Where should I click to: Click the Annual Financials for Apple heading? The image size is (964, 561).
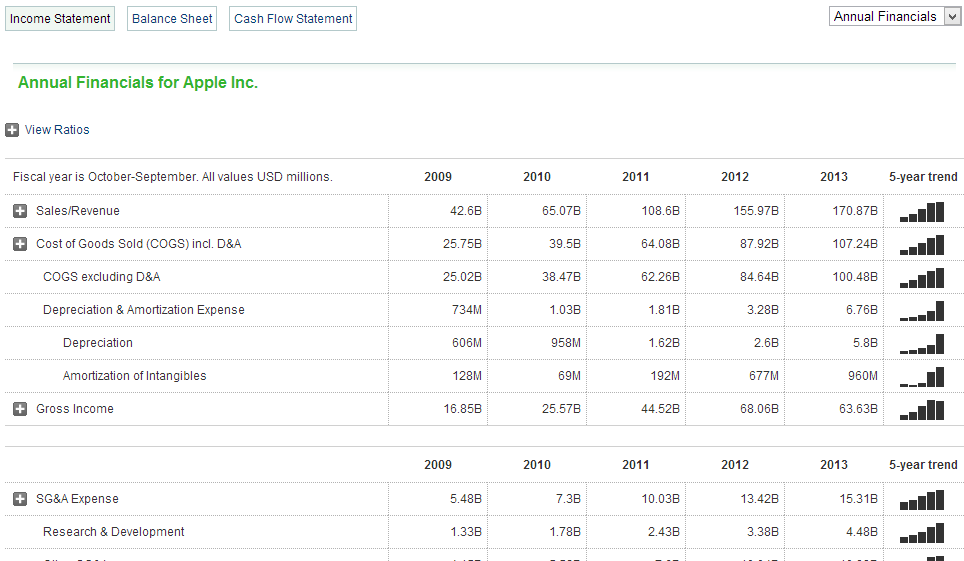(x=138, y=83)
